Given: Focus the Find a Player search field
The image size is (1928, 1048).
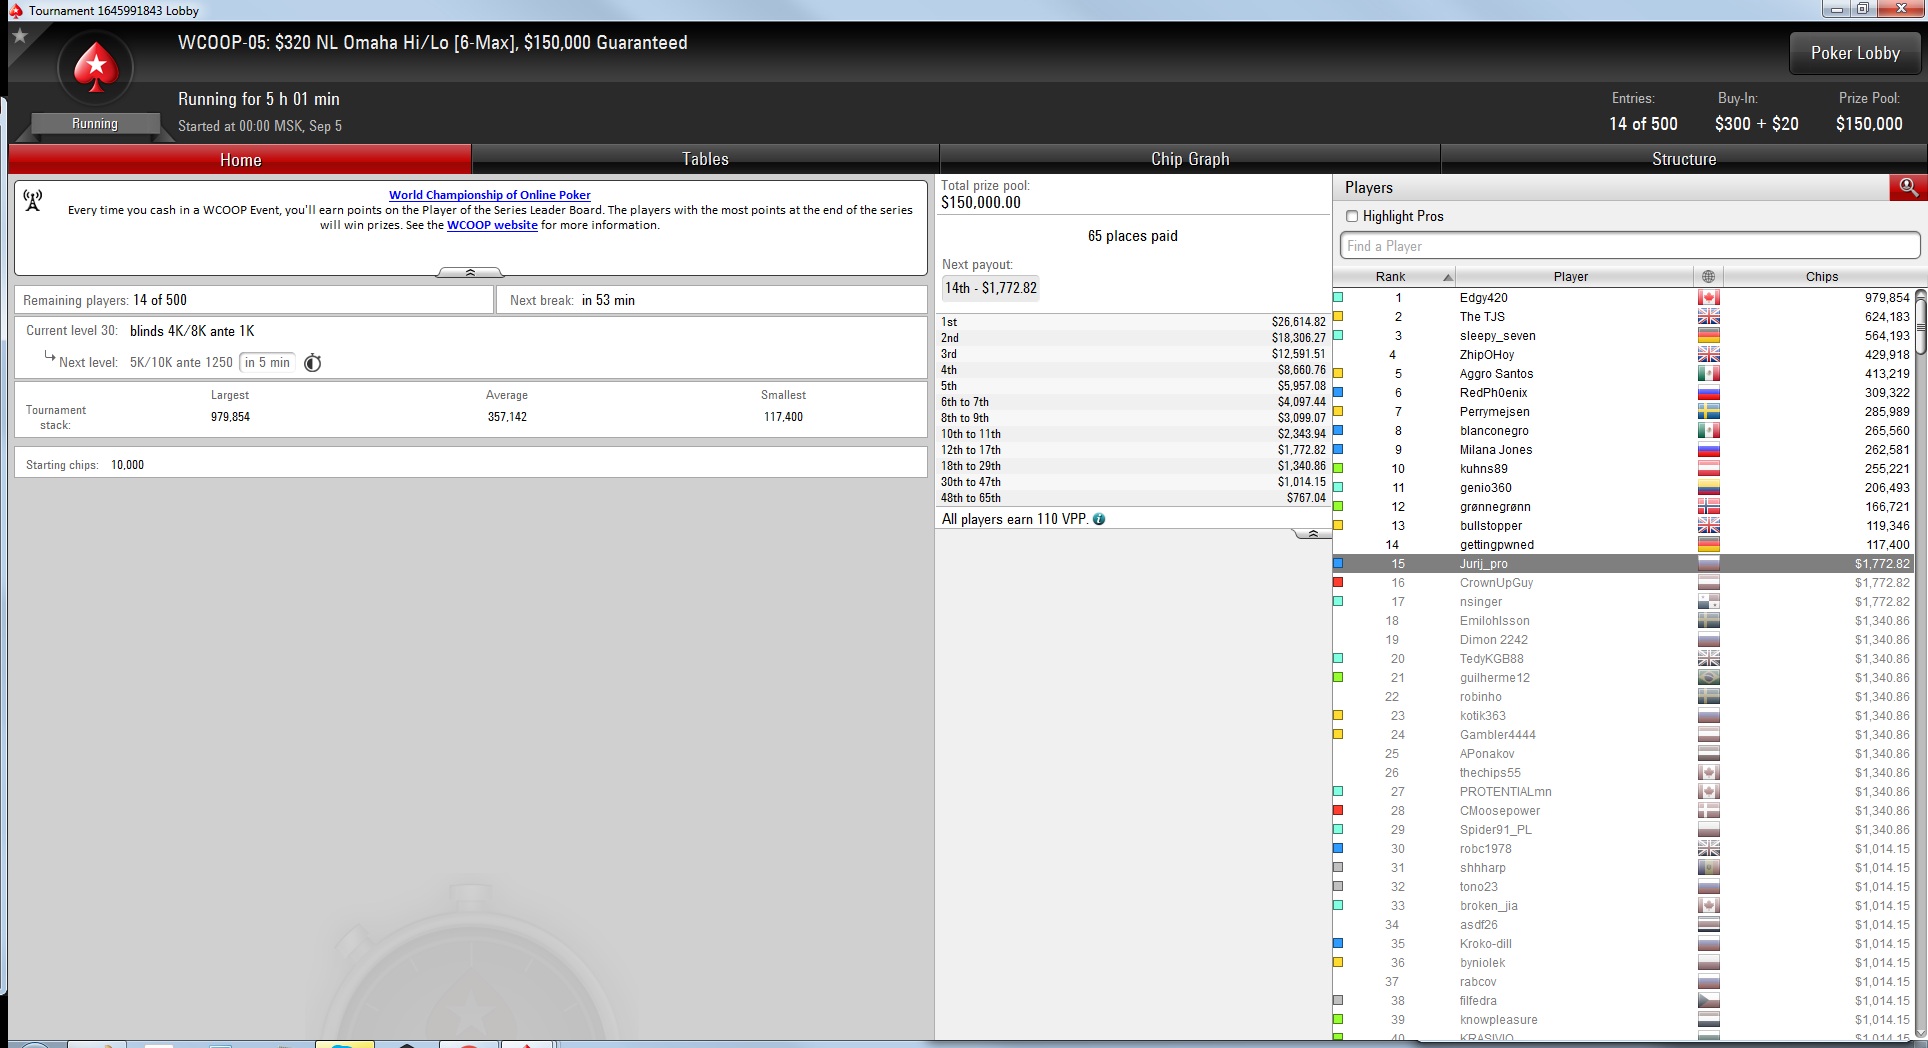Looking at the screenshot, I should 1630,246.
